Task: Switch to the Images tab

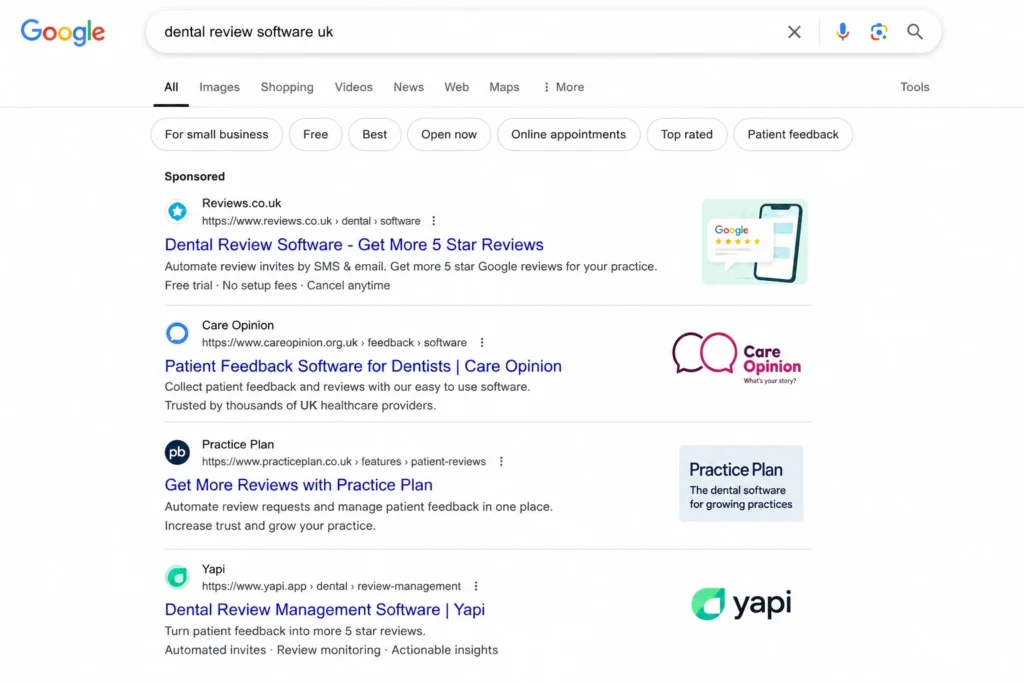Action: click(x=219, y=87)
